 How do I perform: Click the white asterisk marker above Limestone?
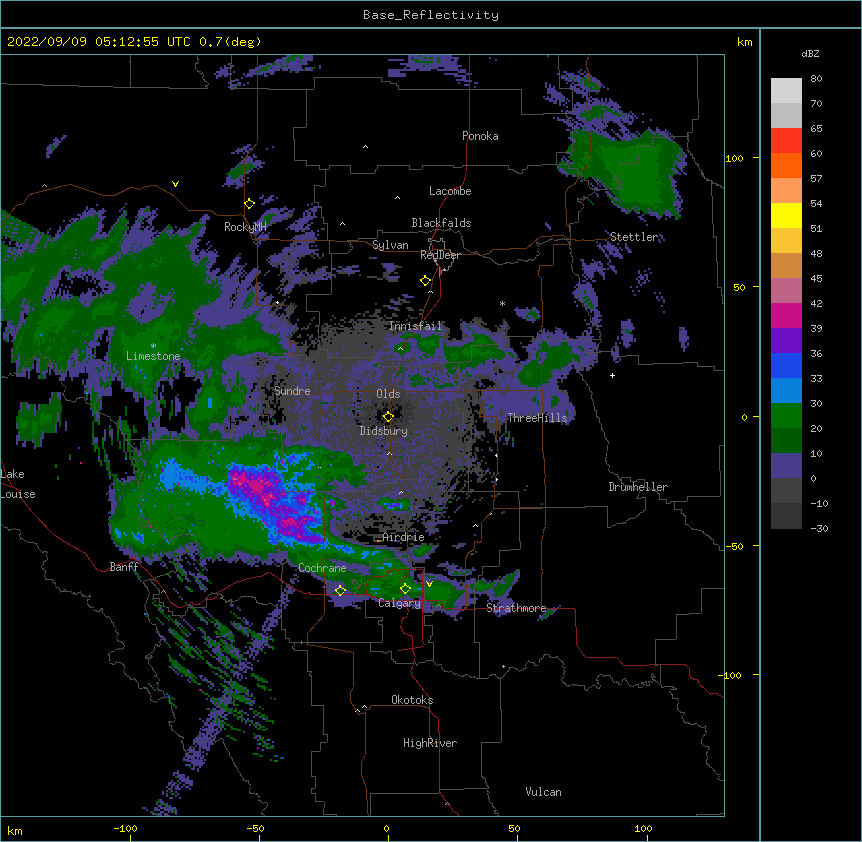point(153,346)
